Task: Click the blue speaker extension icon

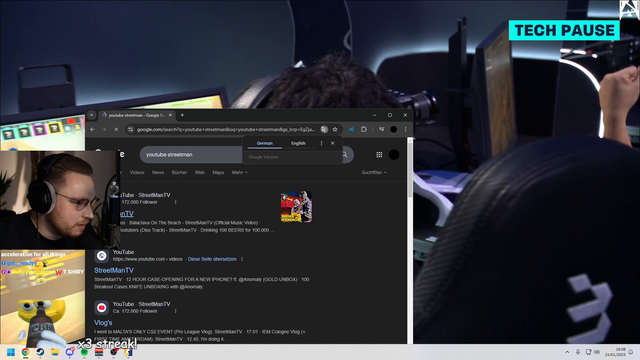Action: 351,129
